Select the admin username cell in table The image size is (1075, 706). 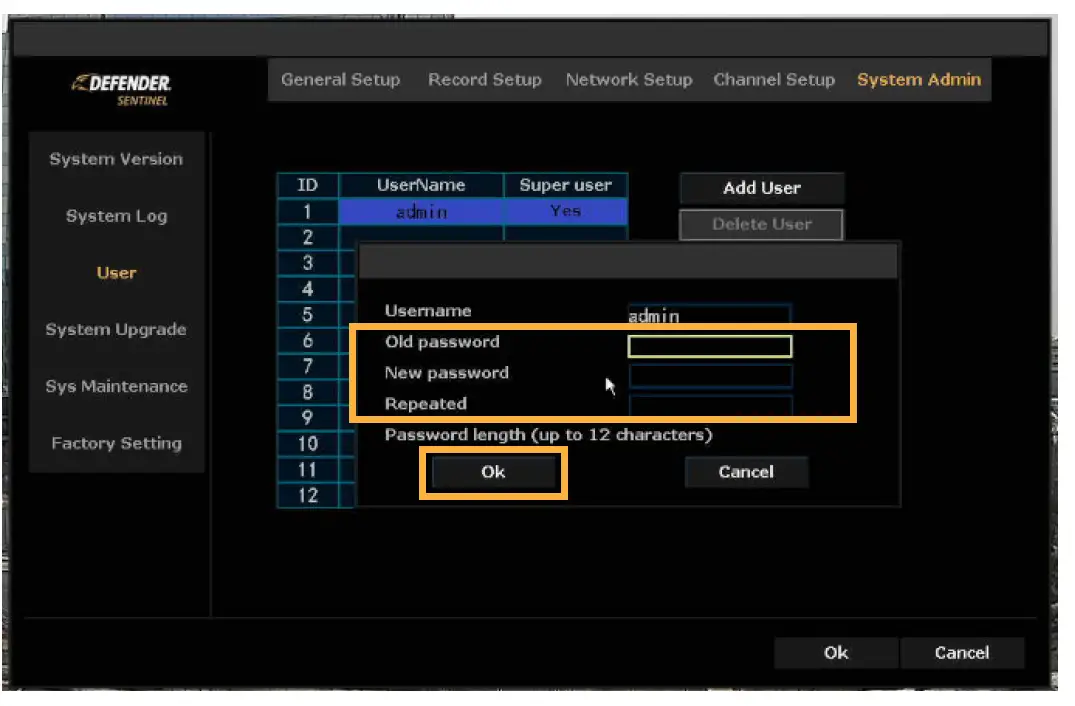tap(421, 211)
